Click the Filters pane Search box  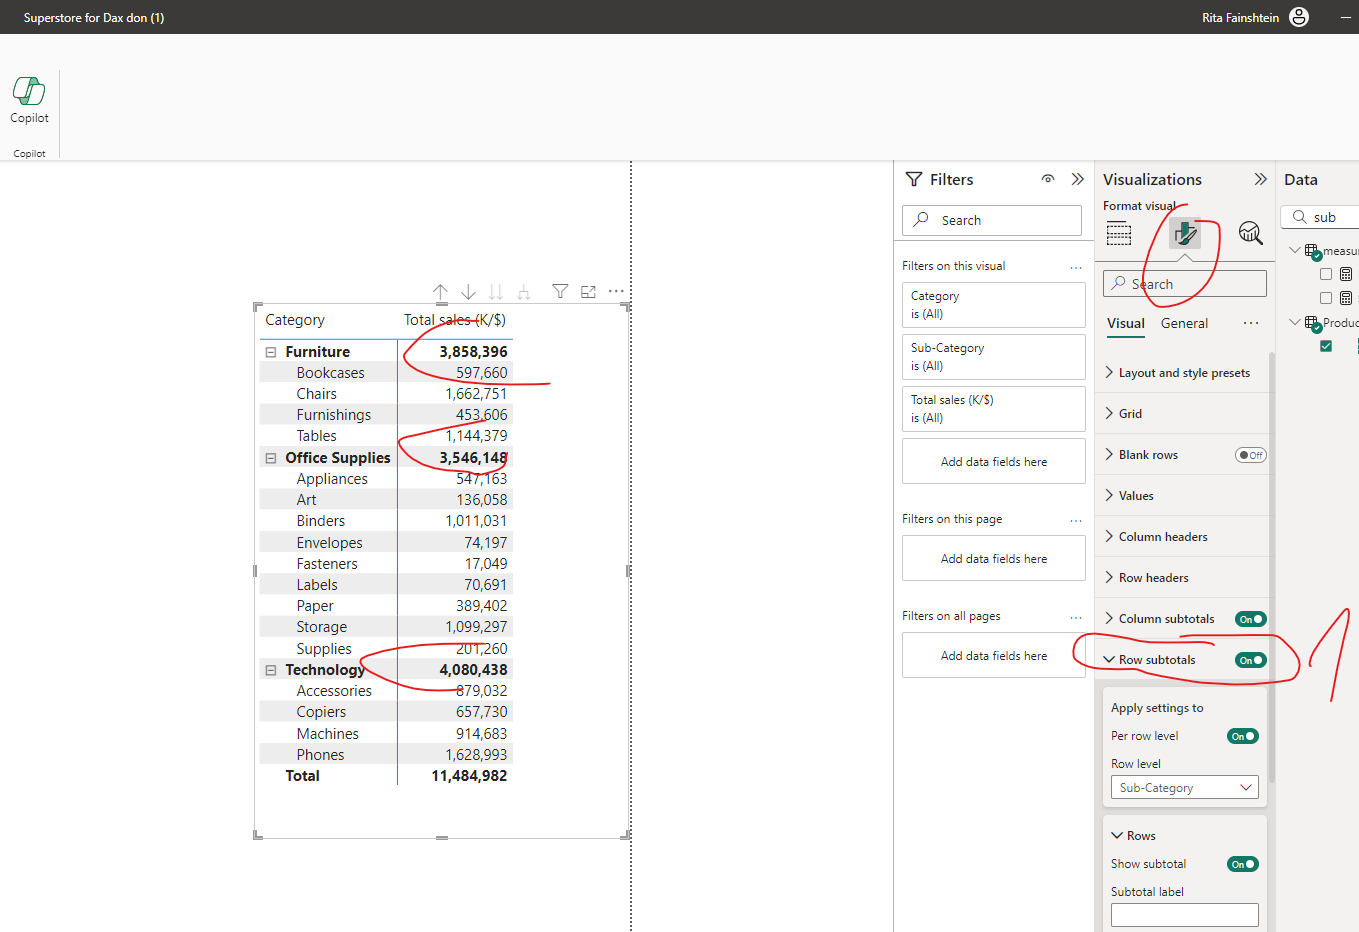(x=992, y=220)
